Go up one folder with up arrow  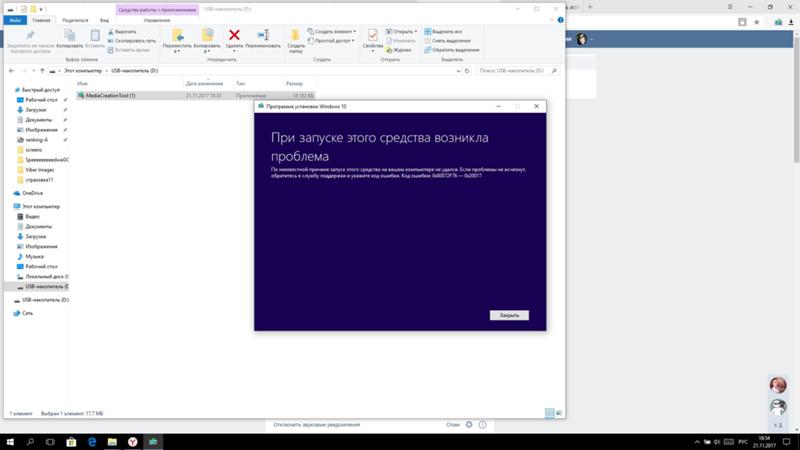coord(42,71)
